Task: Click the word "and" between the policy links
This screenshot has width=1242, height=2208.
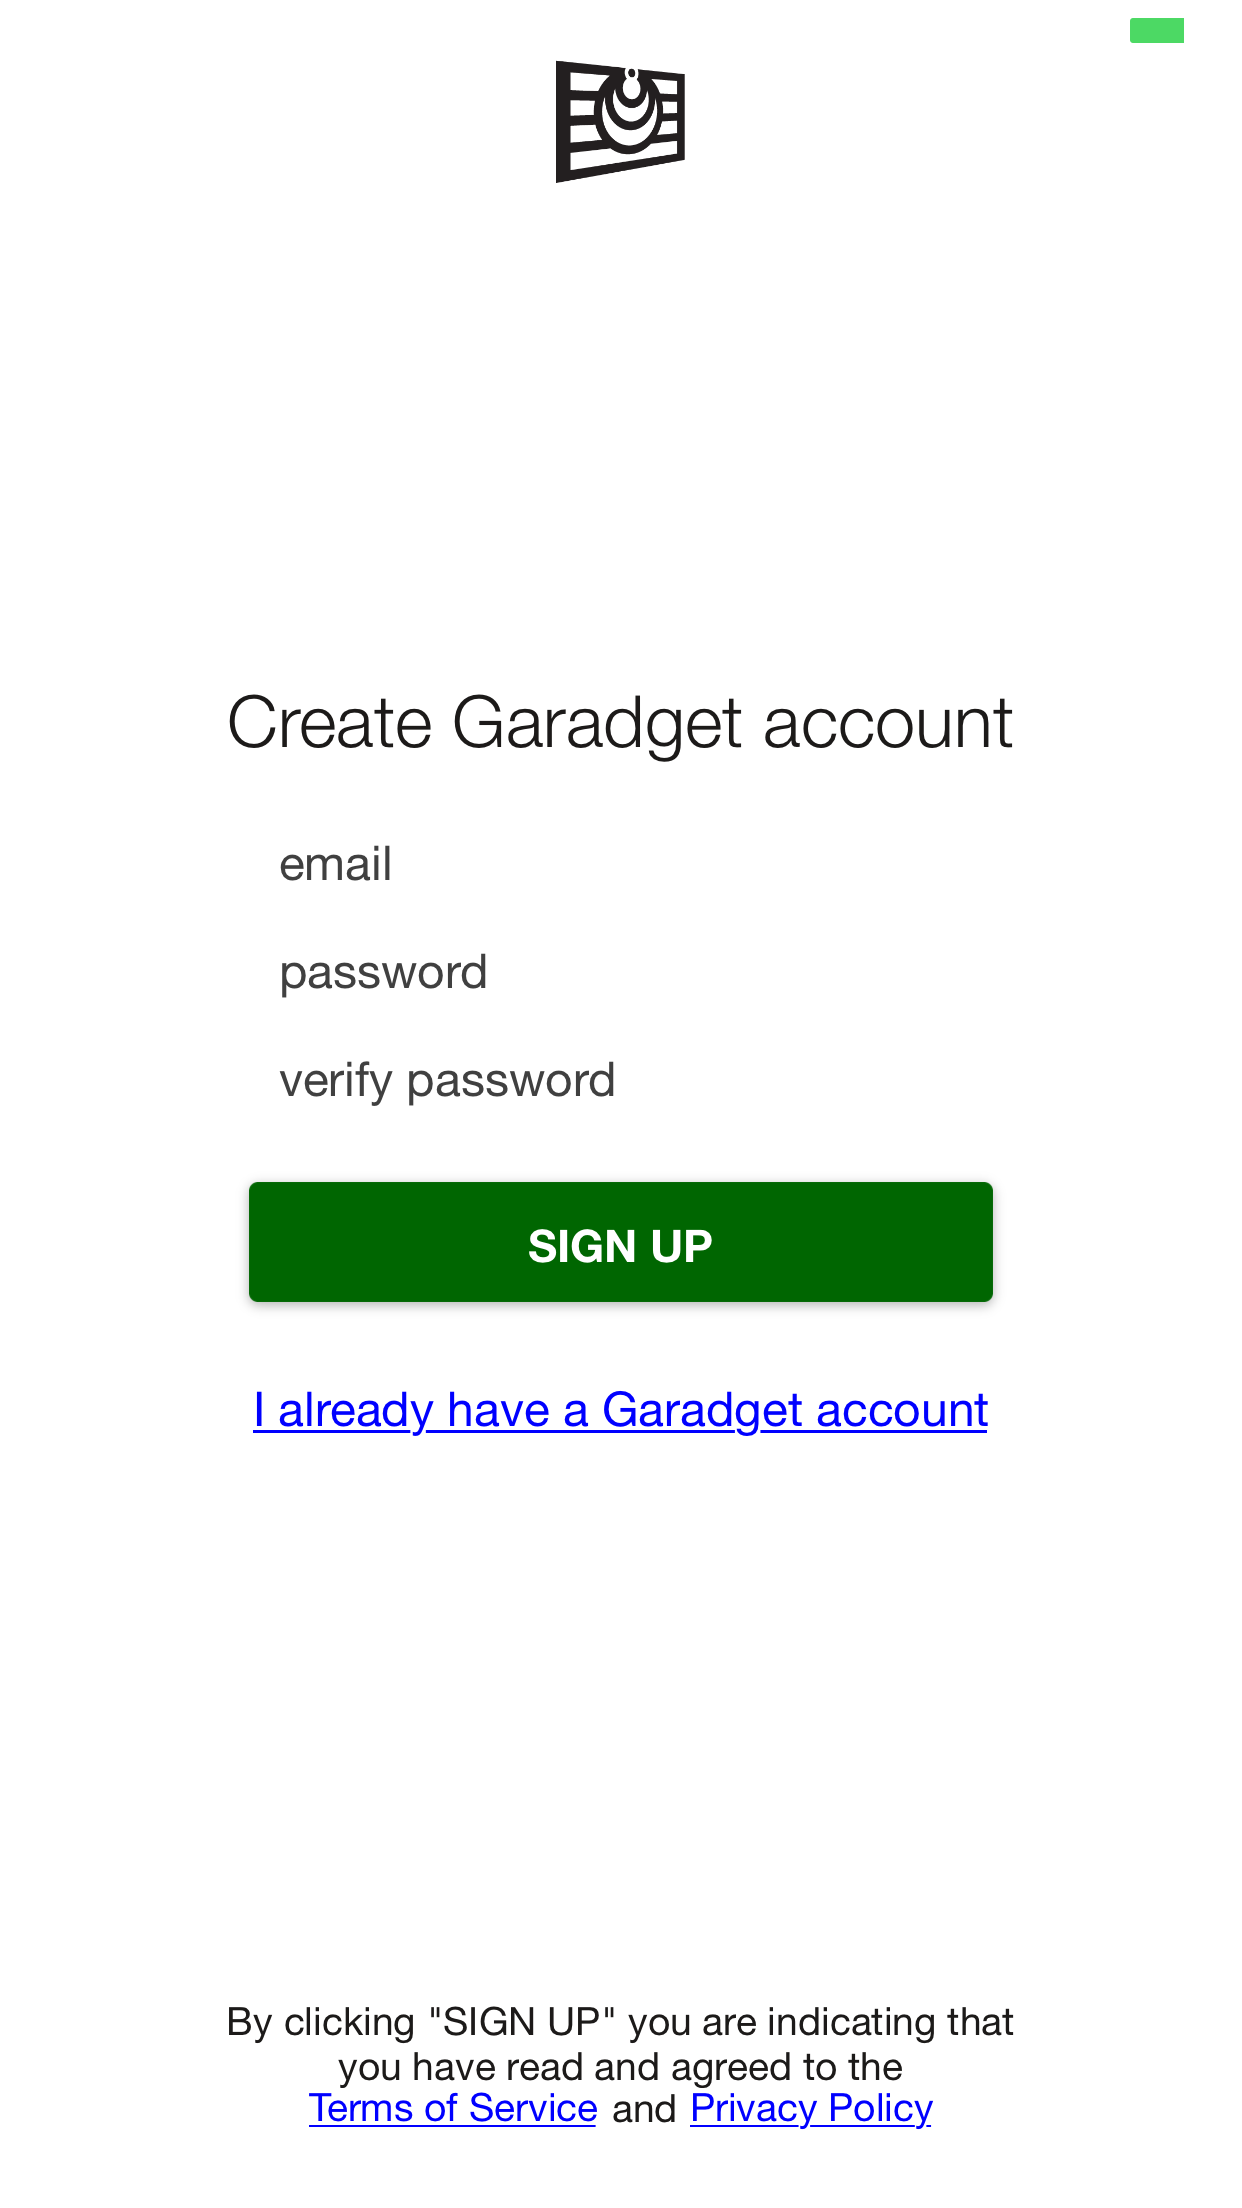Action: [644, 2109]
